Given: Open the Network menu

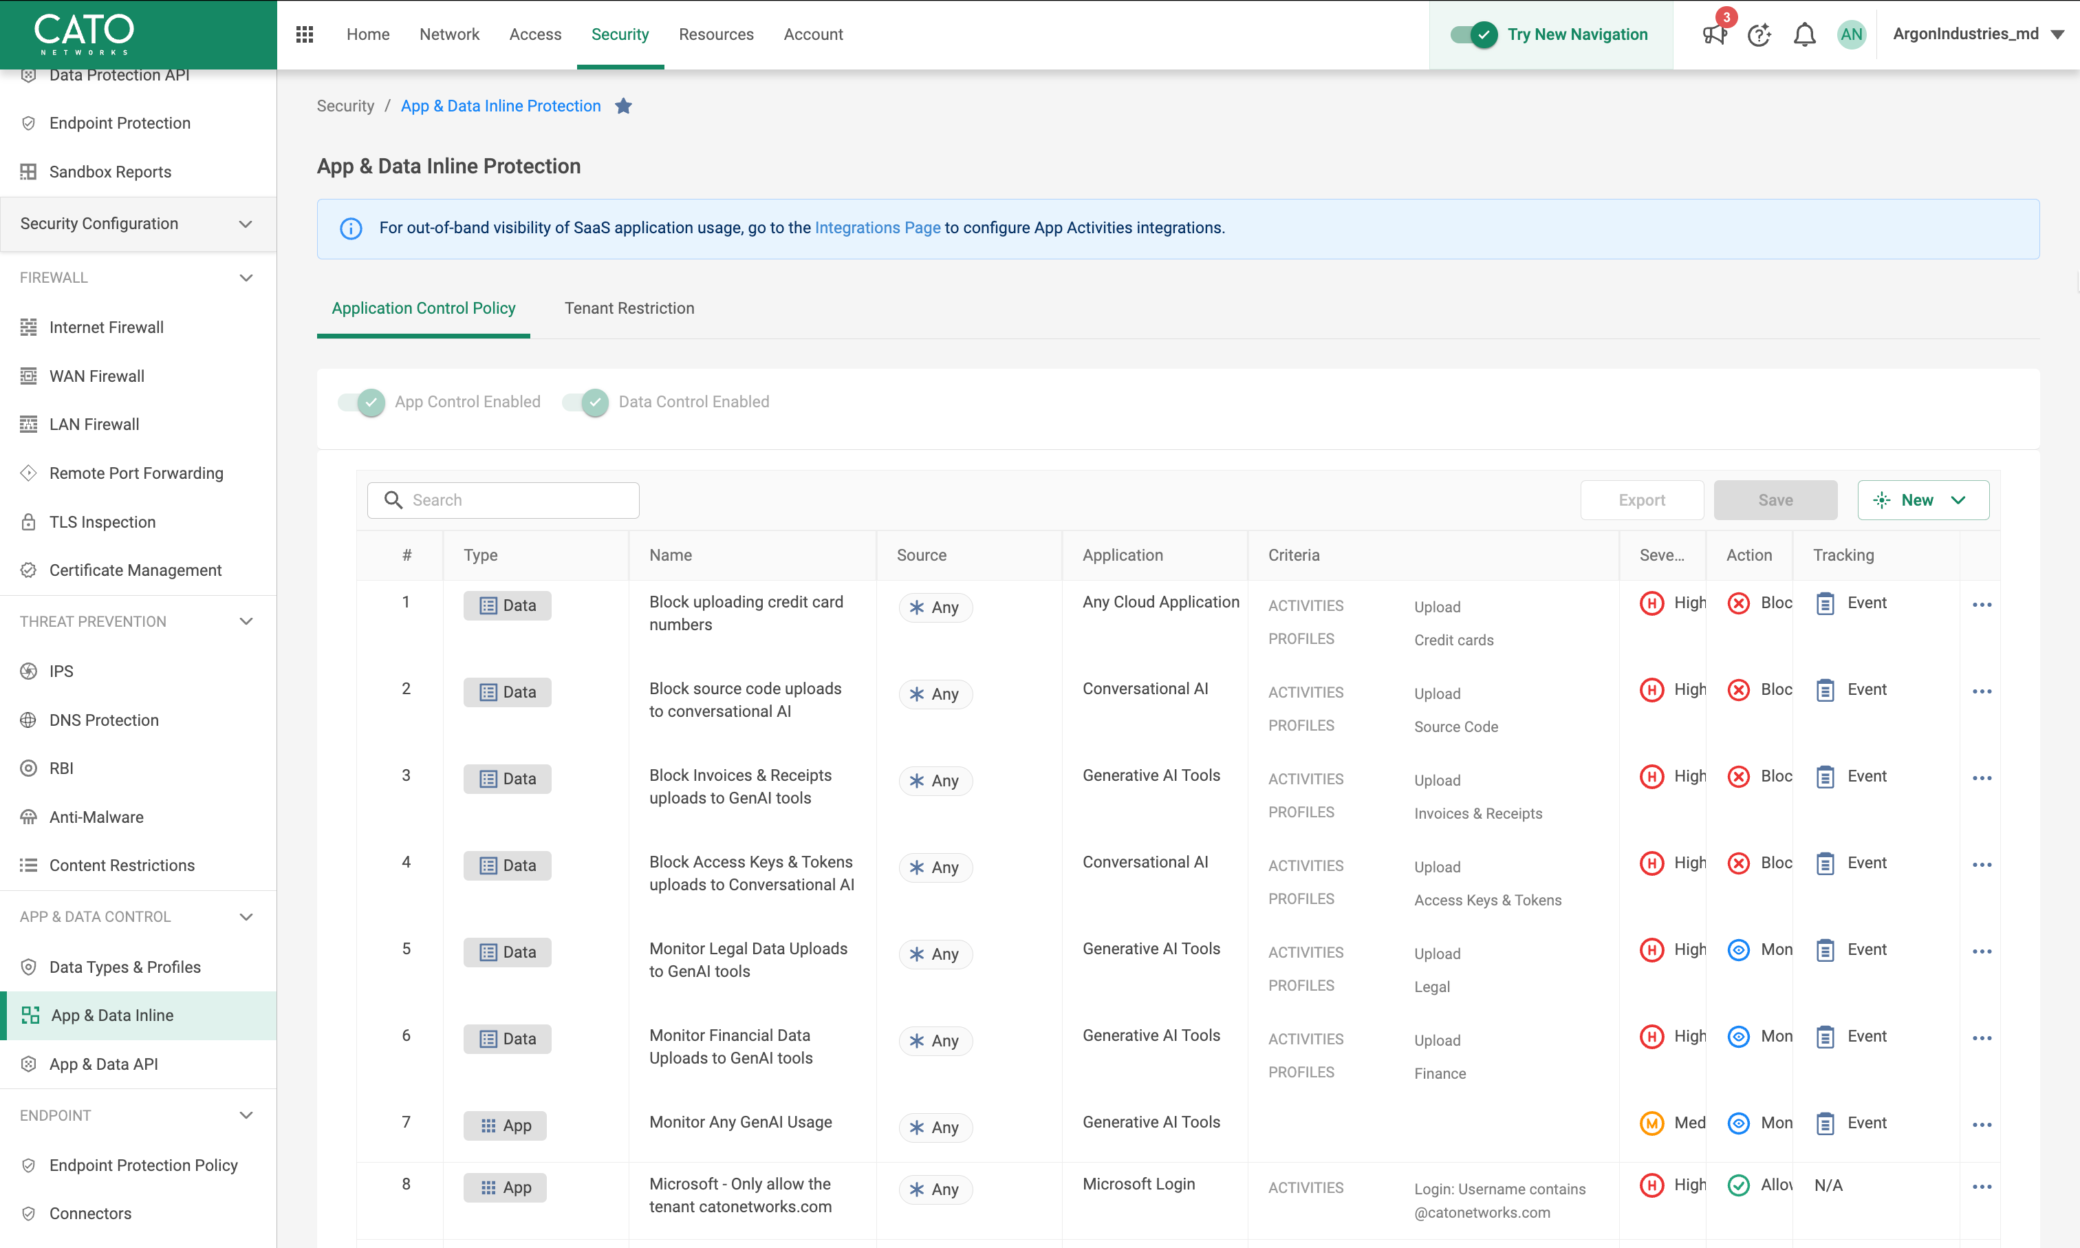Looking at the screenshot, I should point(449,34).
